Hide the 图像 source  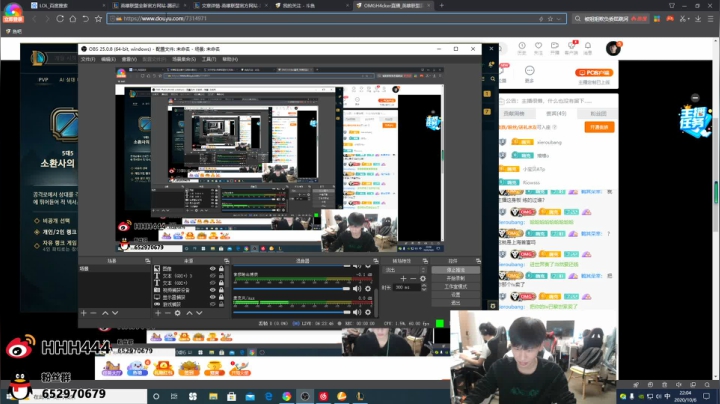click(x=213, y=269)
